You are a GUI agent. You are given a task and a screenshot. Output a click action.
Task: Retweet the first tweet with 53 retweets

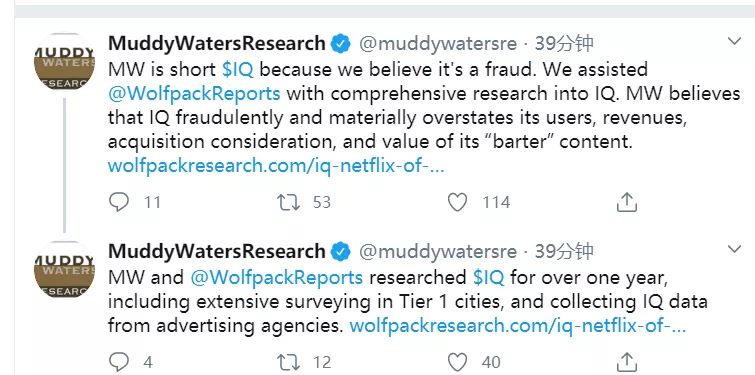288,202
